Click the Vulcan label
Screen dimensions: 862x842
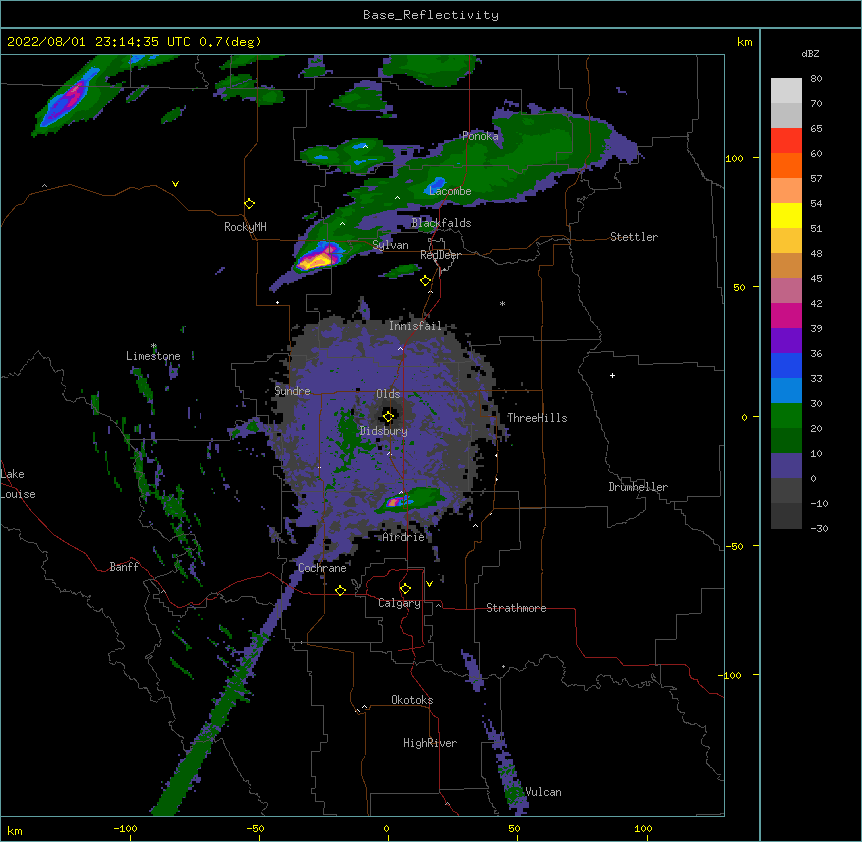point(543,792)
